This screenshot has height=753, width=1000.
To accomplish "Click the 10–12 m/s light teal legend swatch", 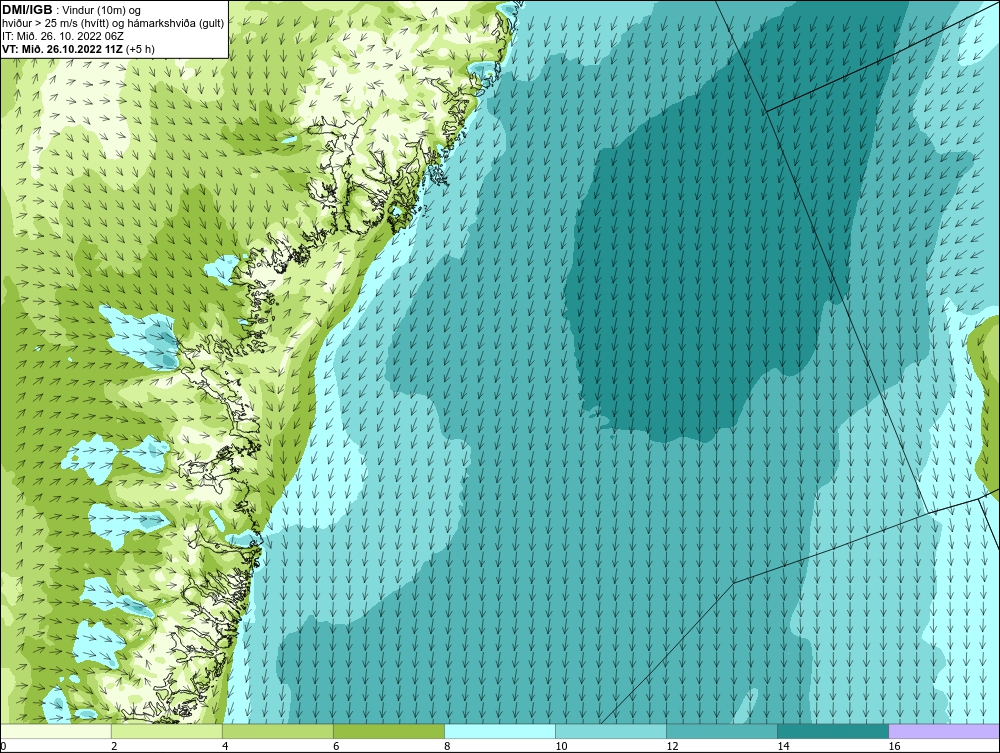I will coord(611,731).
